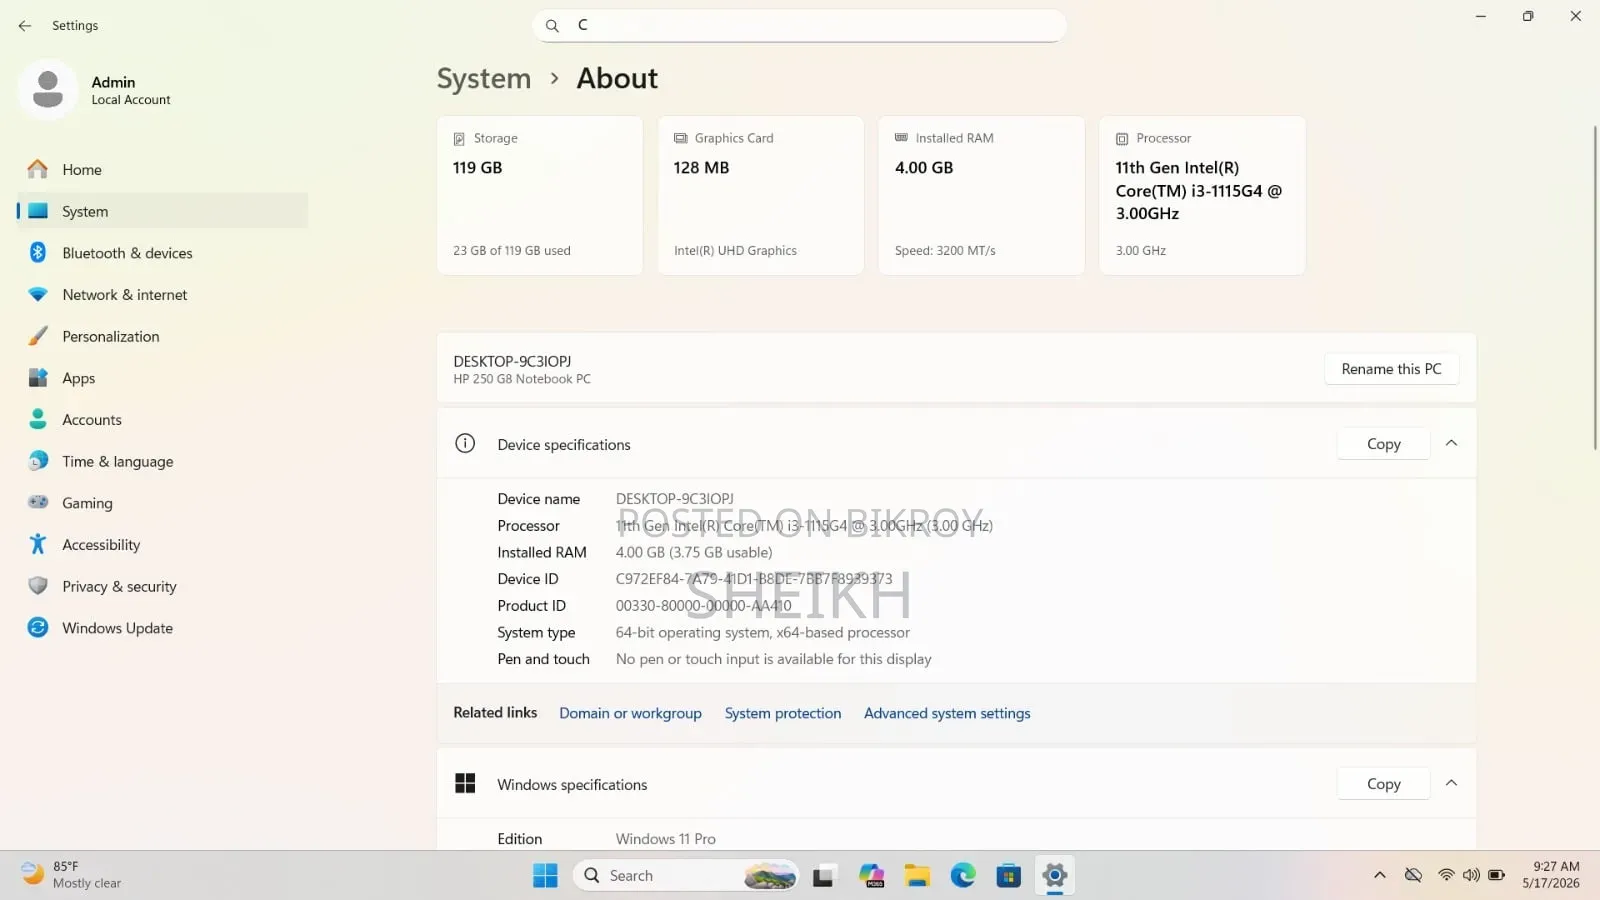This screenshot has width=1600, height=900.
Task: Click the Gaming controller icon in sidebar
Action: 38,502
